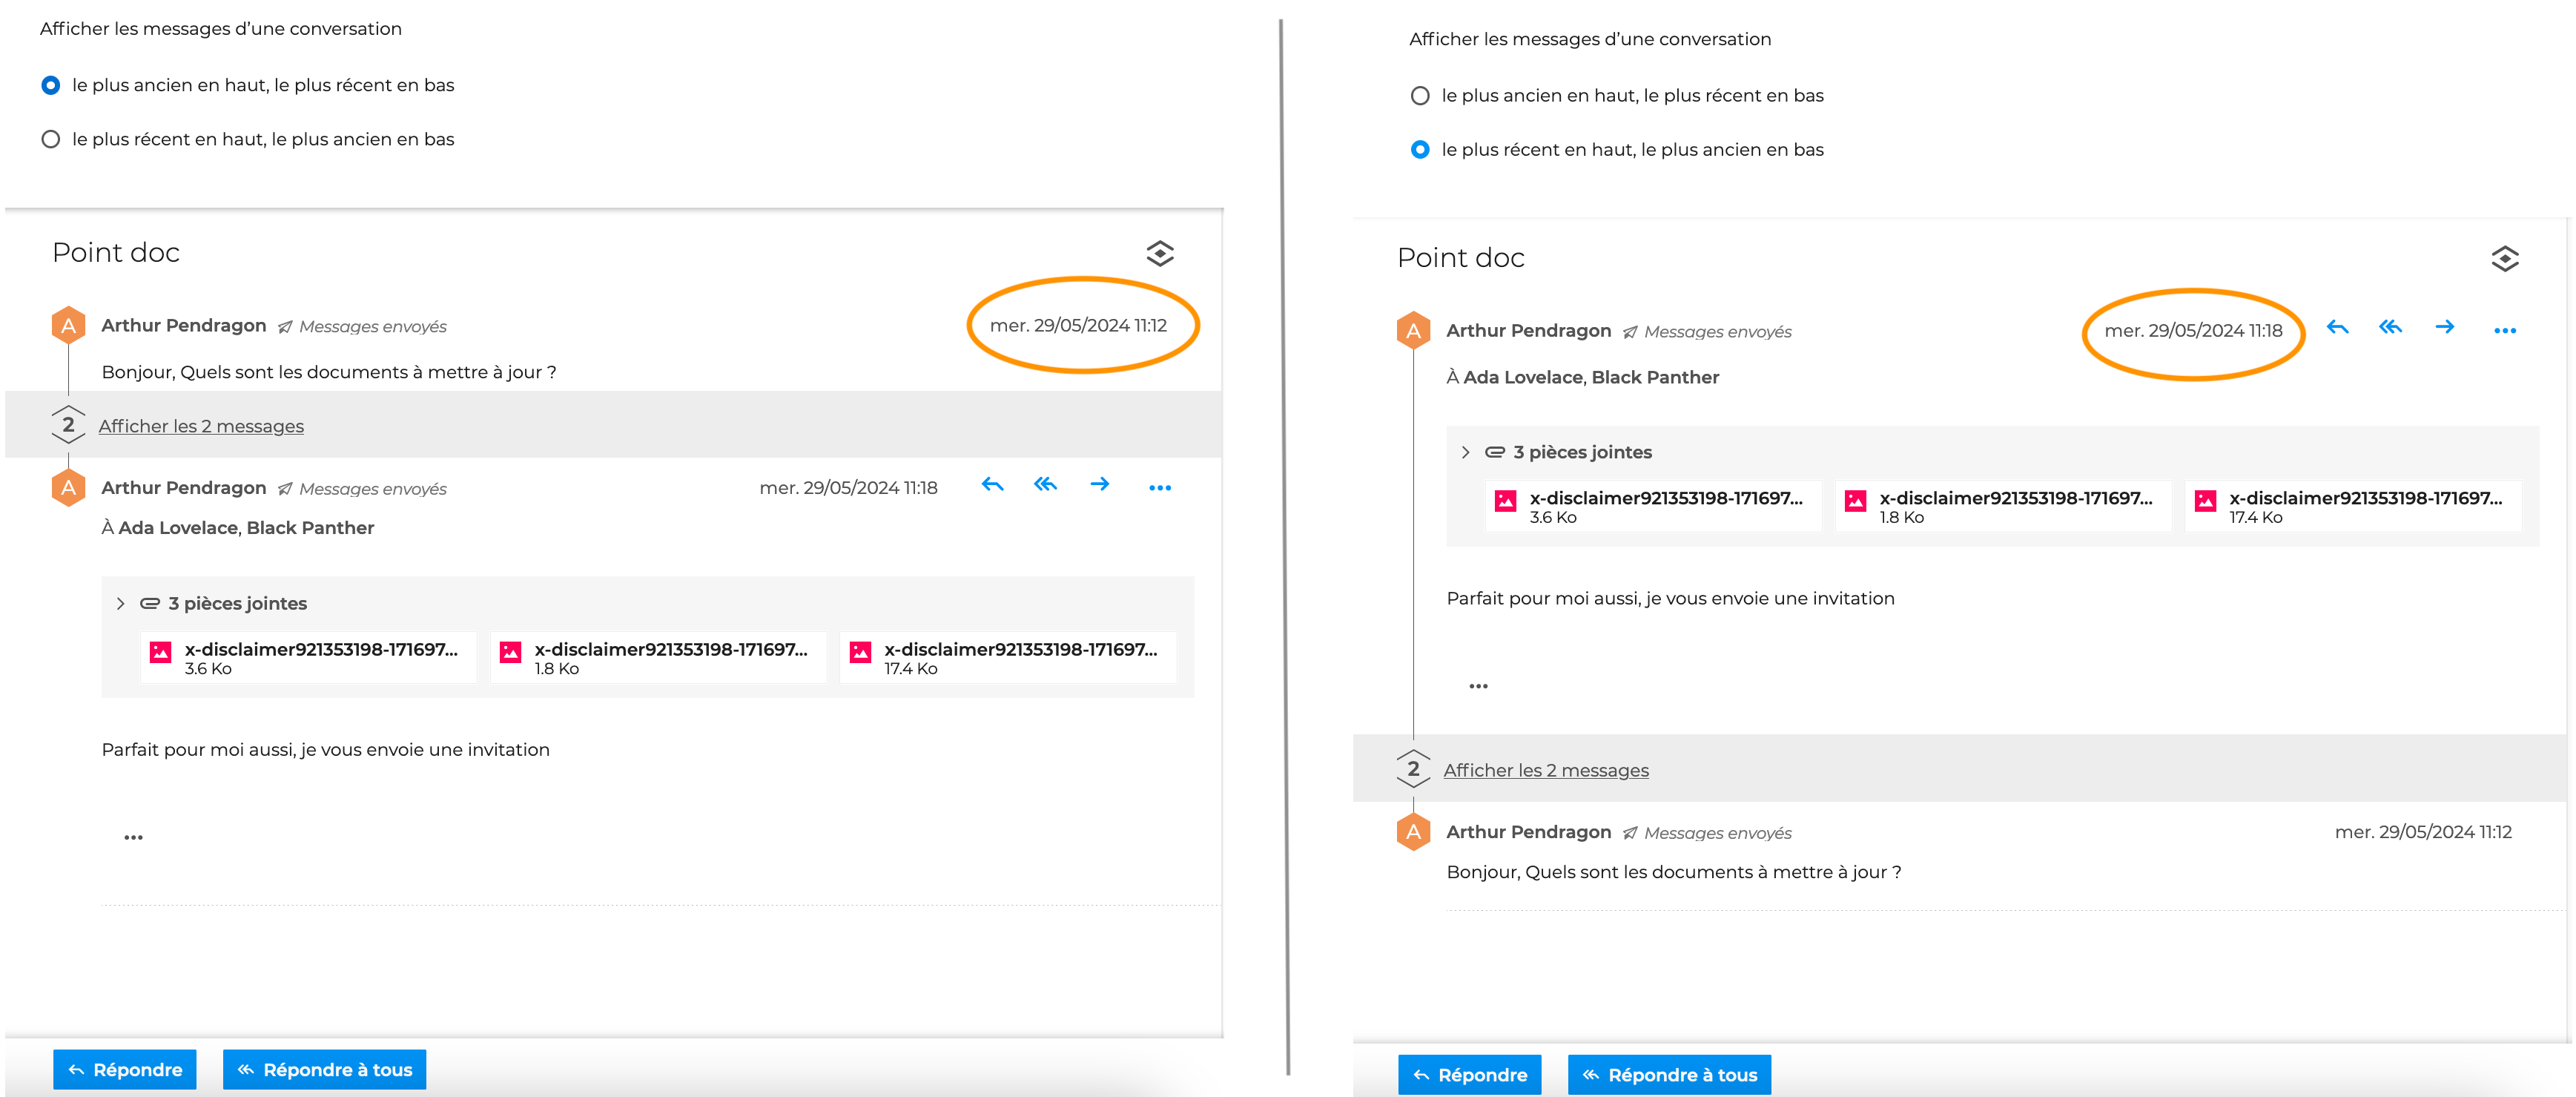Expand quoted text ellipsis below left message body
The width and height of the screenshot is (2576, 1097).
(x=133, y=837)
